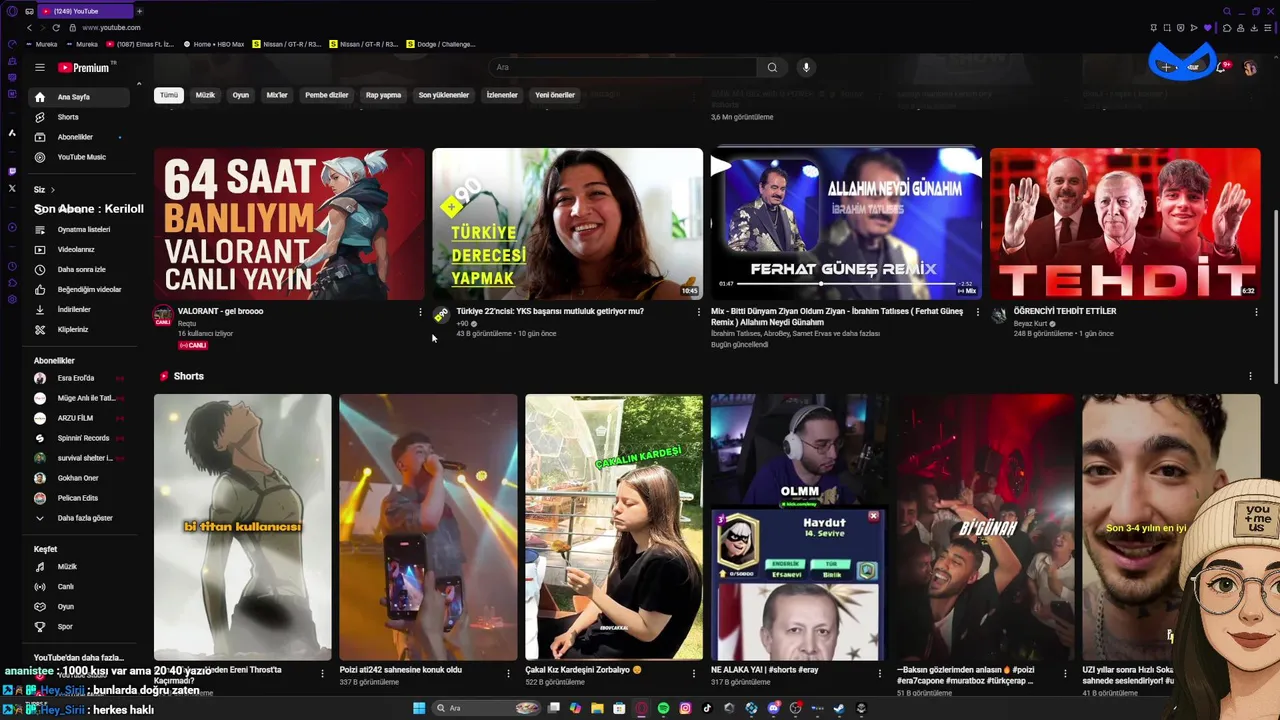Open options for Çakal Kız Kardeşini short
The image size is (1280, 720).
(x=694, y=673)
